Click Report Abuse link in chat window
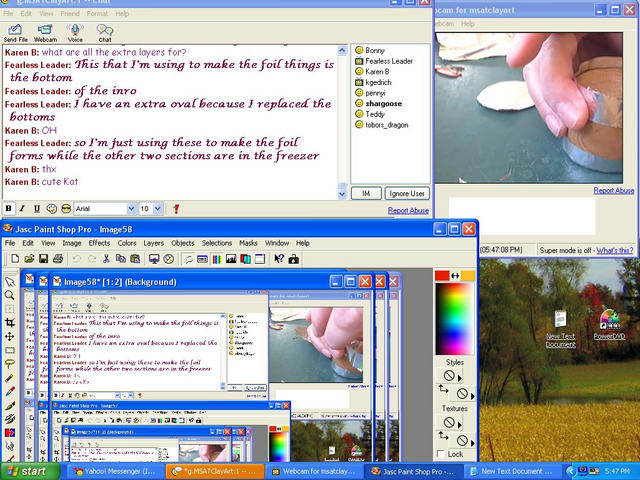 (x=408, y=211)
